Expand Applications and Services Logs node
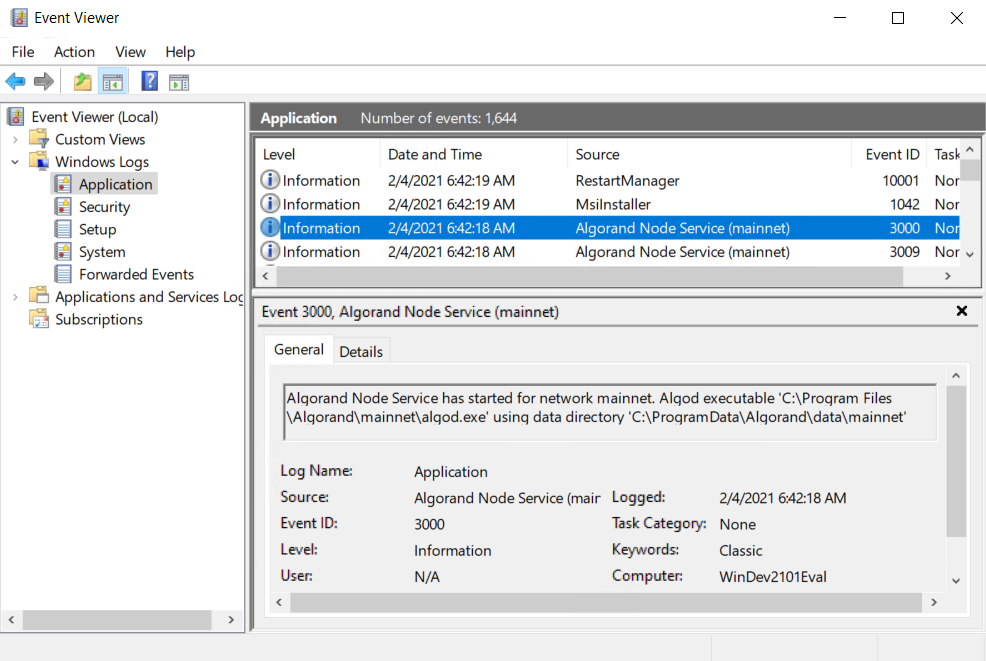Image resolution: width=986 pixels, height=661 pixels. (15, 297)
